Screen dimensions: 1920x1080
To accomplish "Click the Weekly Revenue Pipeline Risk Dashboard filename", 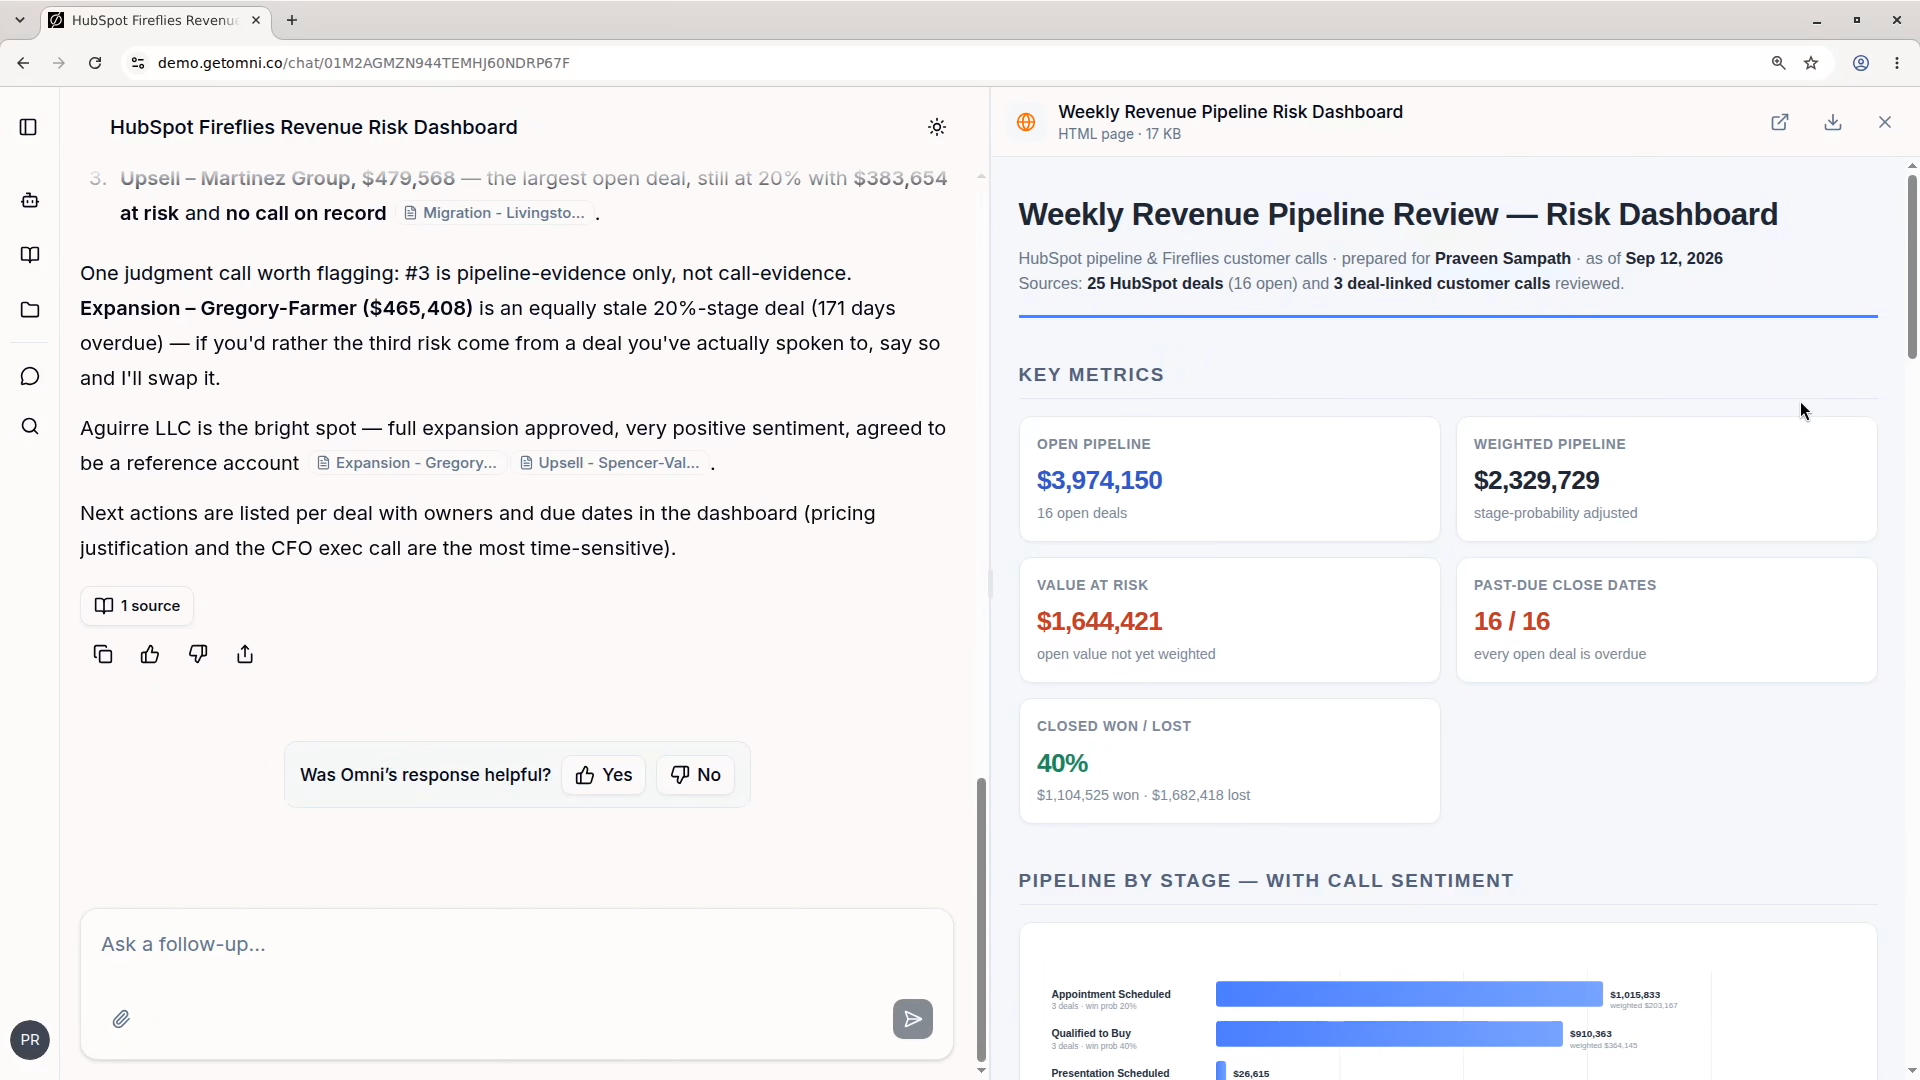I will tap(1230, 112).
